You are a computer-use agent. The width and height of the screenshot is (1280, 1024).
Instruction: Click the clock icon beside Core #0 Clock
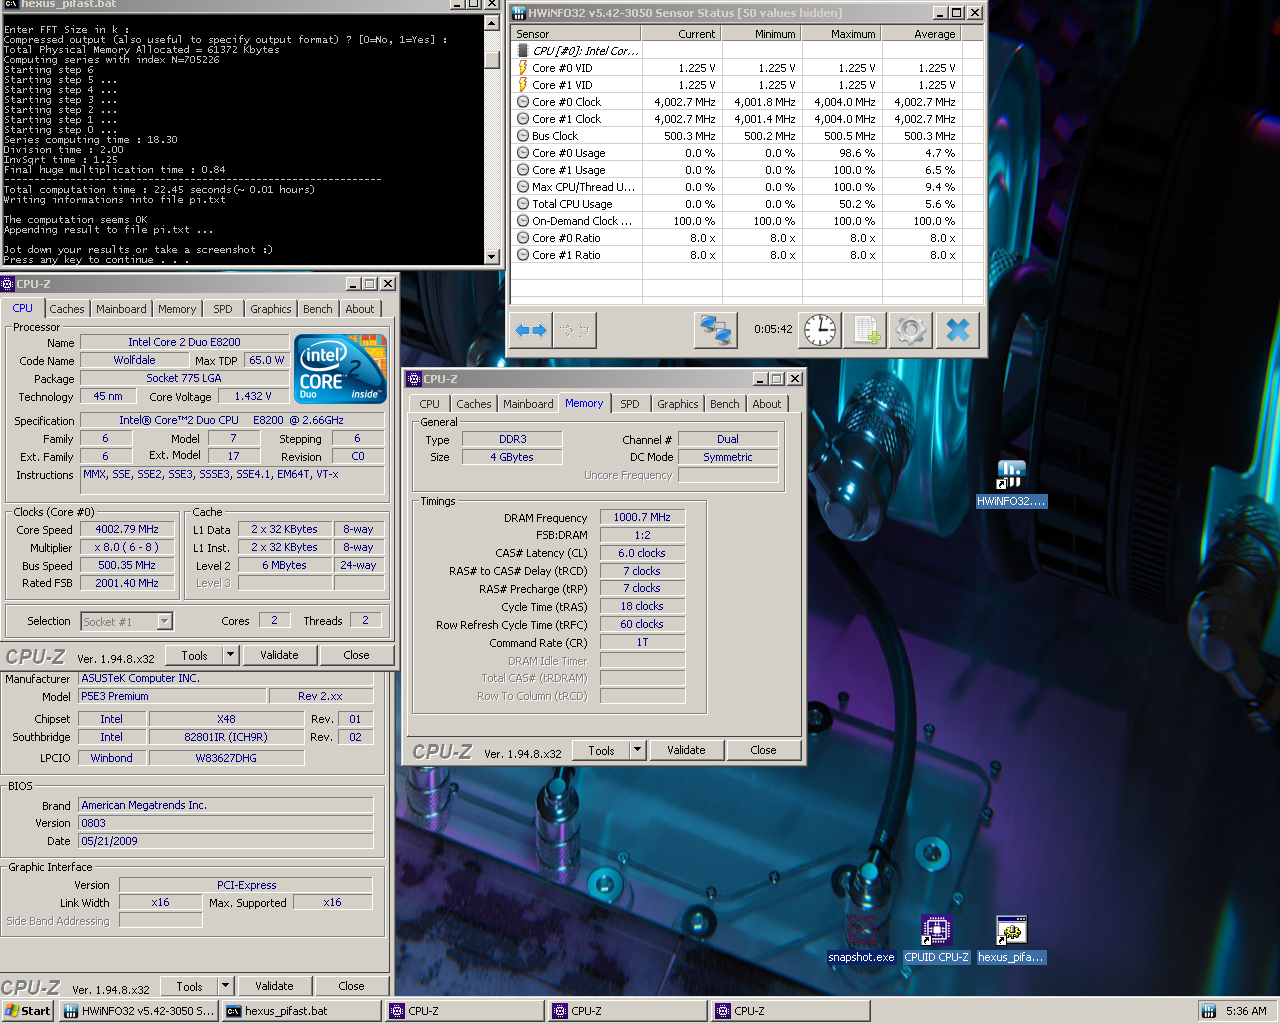(522, 102)
